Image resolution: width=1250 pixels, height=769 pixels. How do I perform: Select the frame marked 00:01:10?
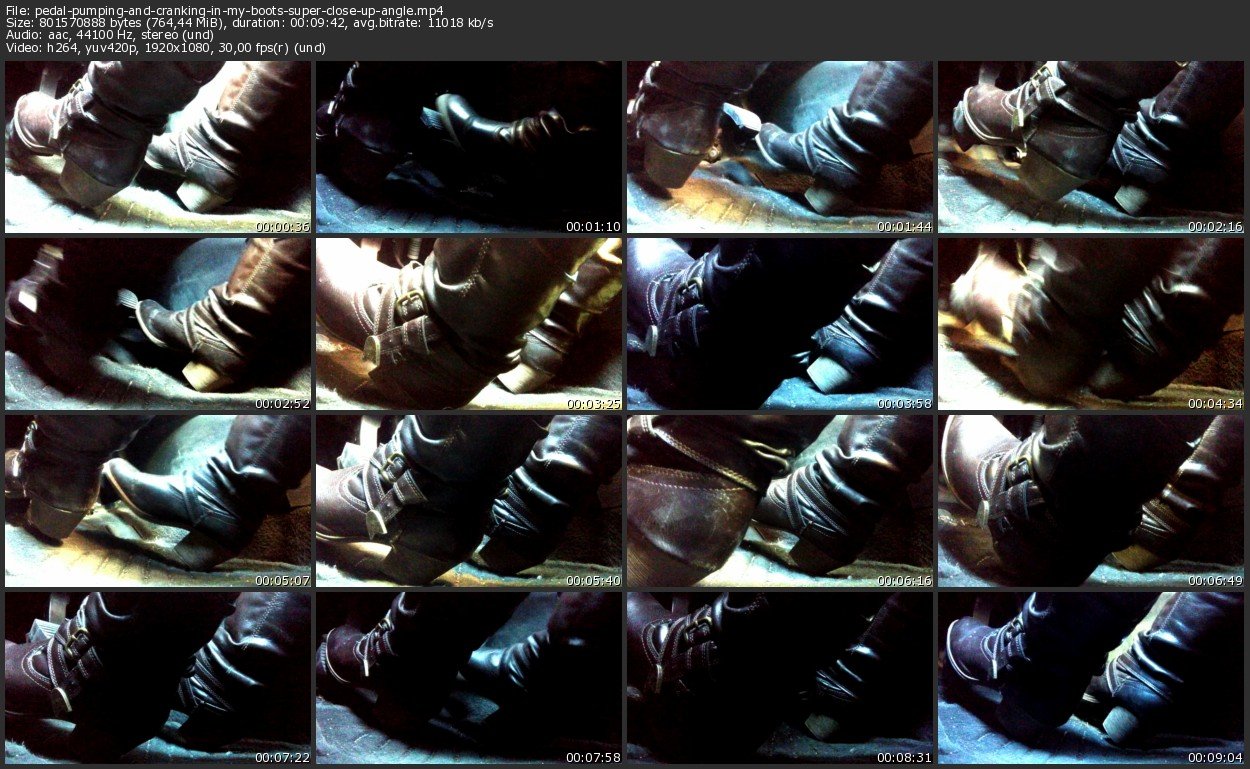[x=469, y=147]
